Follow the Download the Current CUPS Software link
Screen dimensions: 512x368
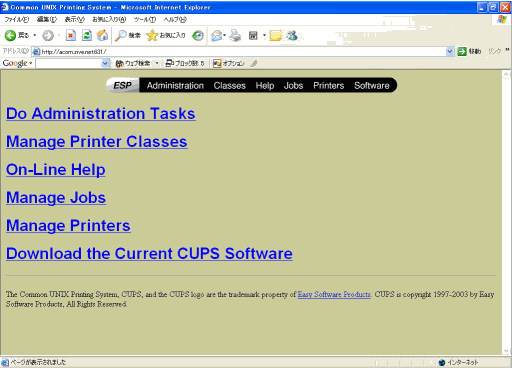(x=149, y=254)
